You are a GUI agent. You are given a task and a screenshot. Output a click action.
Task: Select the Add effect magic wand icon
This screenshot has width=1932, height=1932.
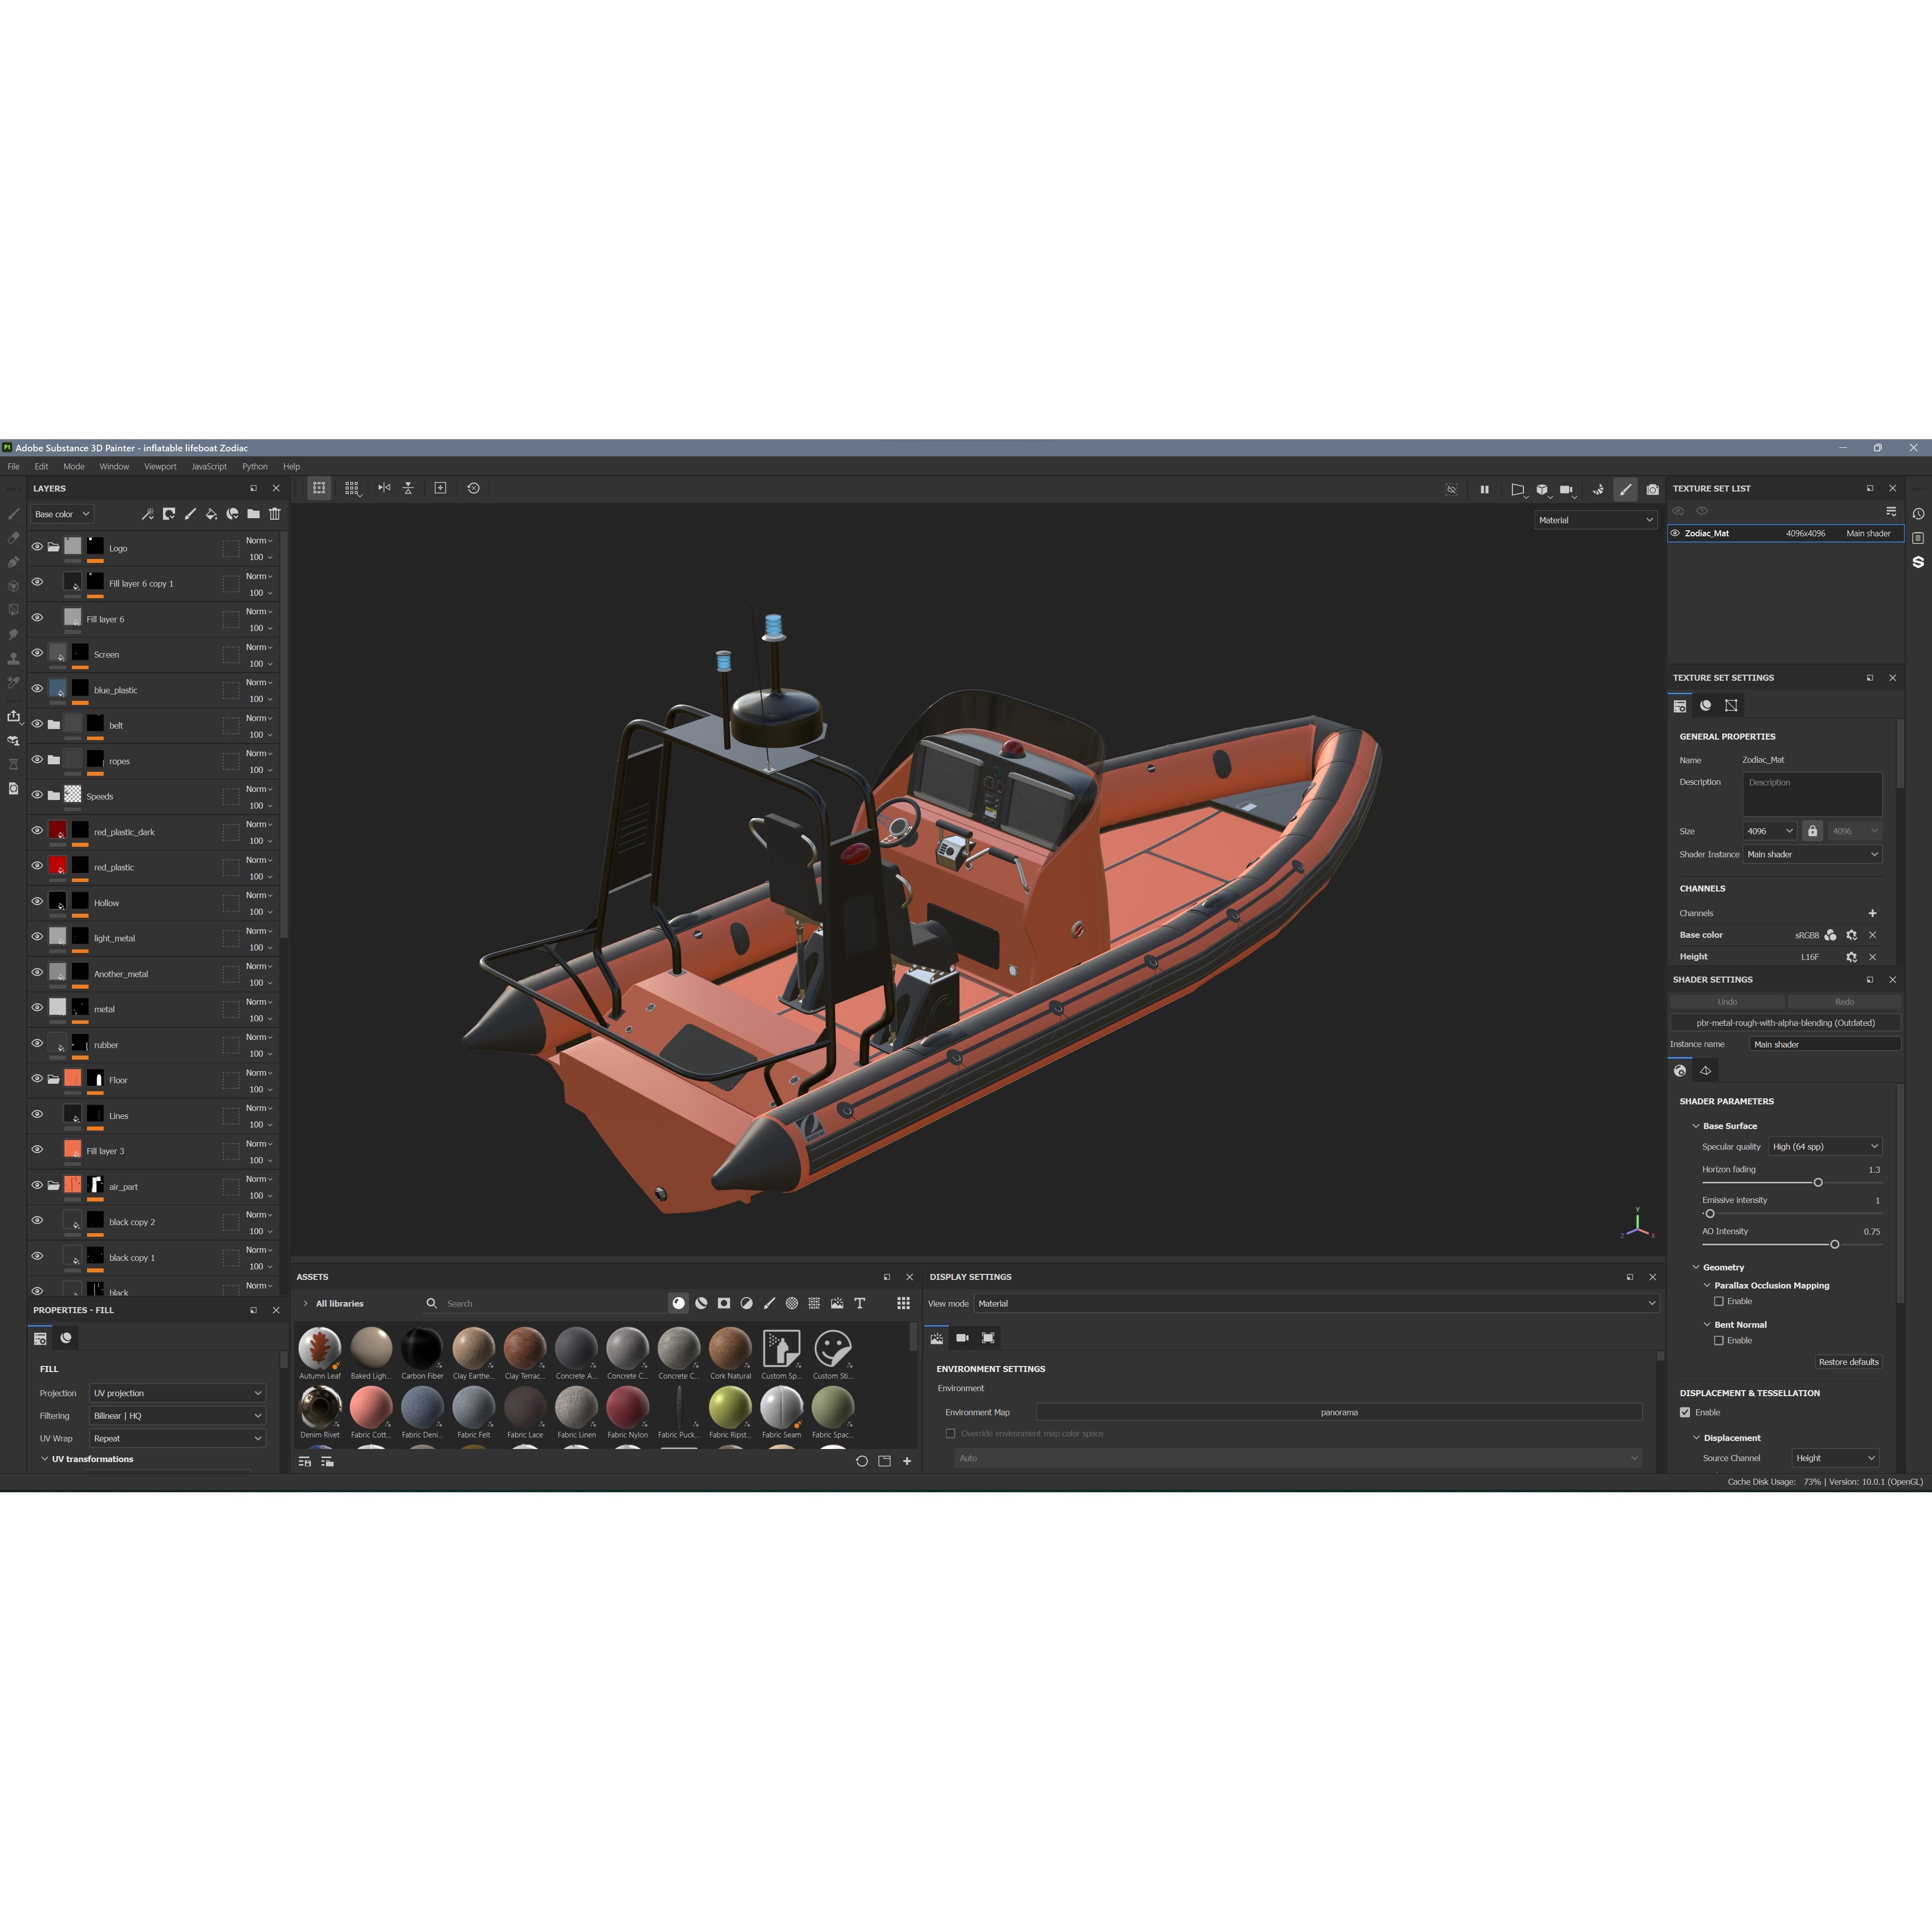click(x=148, y=513)
